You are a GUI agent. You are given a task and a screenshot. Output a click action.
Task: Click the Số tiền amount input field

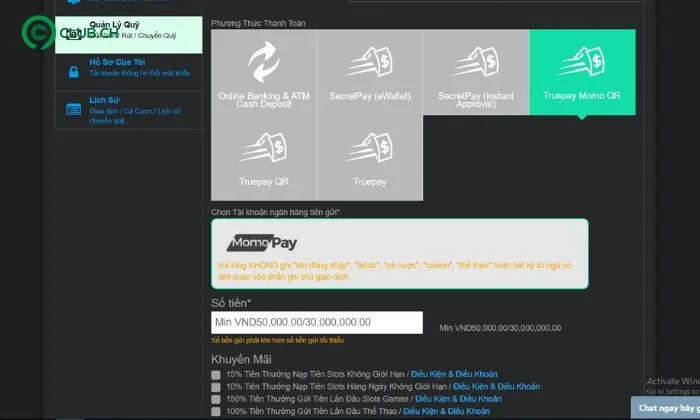[317, 322]
